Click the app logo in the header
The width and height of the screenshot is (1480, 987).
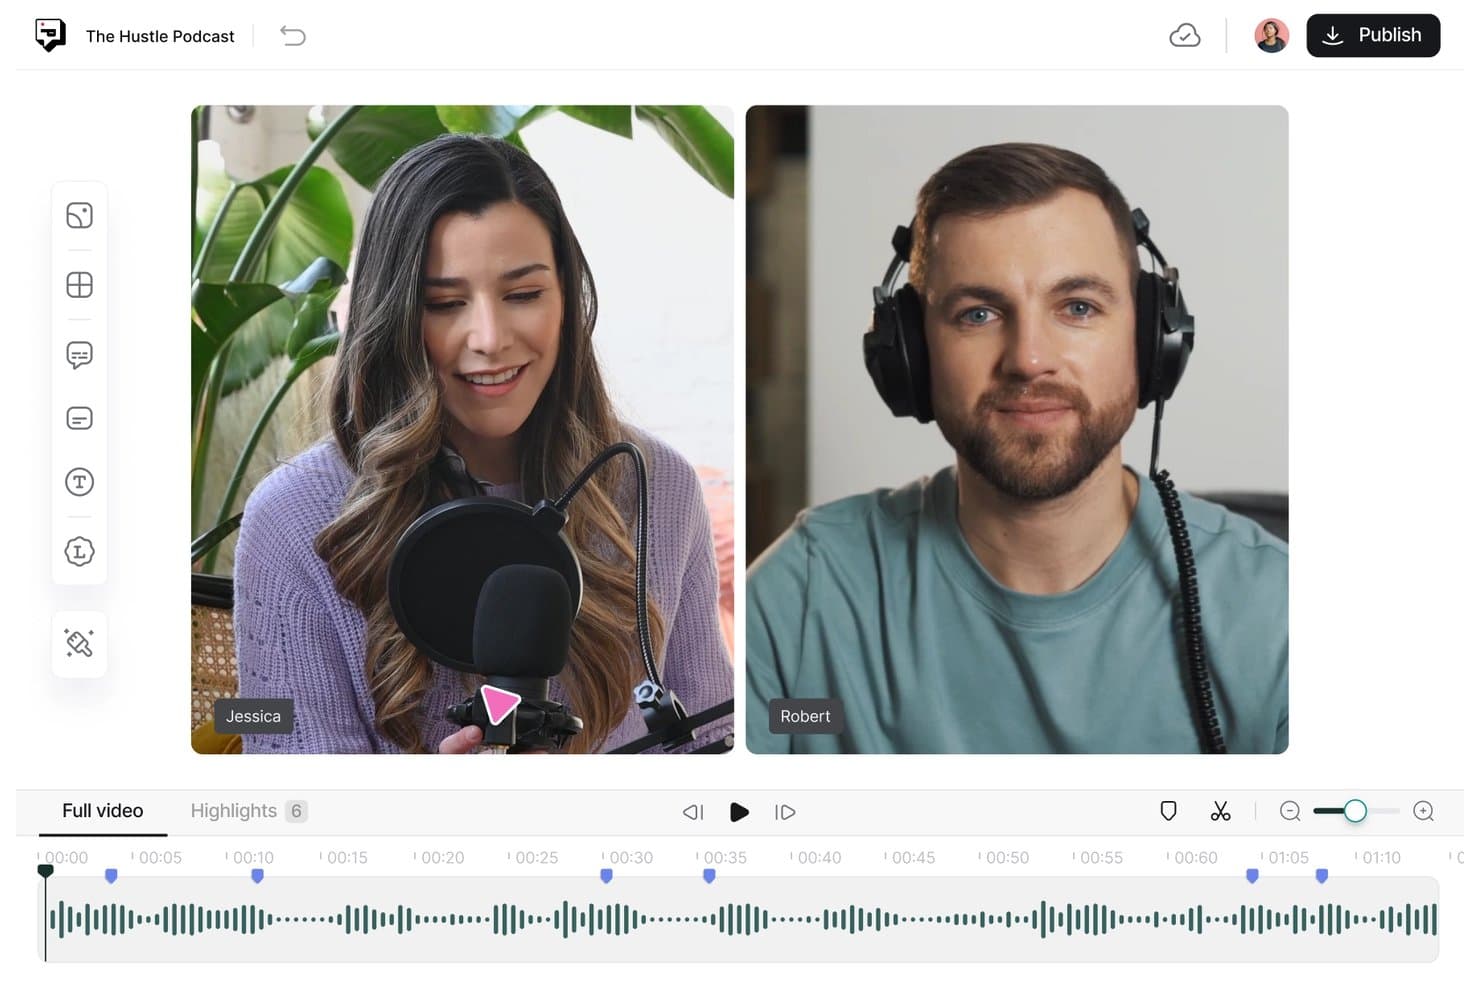(50, 35)
